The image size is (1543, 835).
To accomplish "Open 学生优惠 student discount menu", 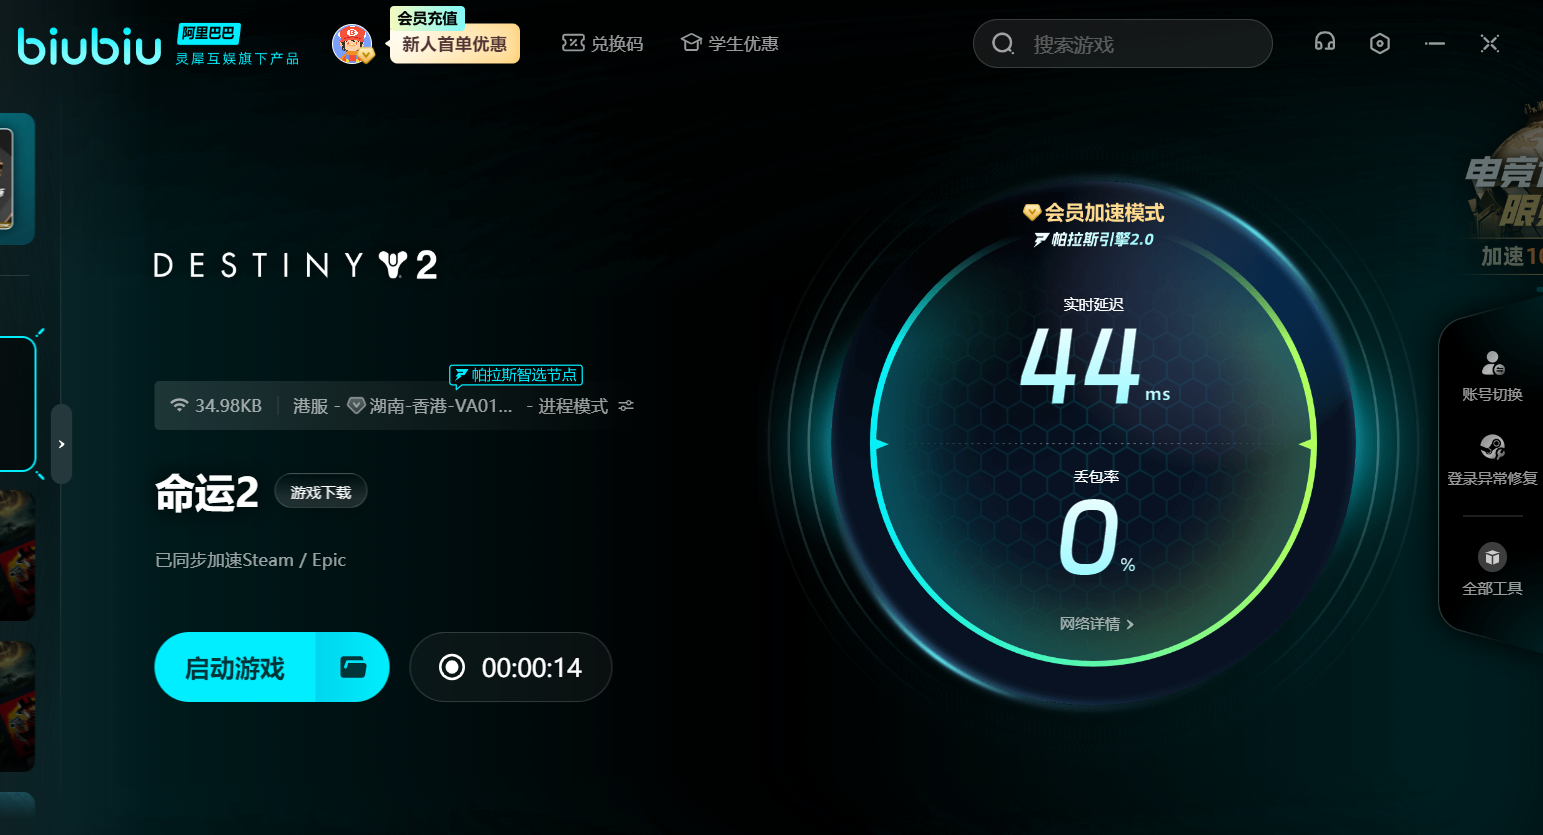I will click(x=729, y=43).
